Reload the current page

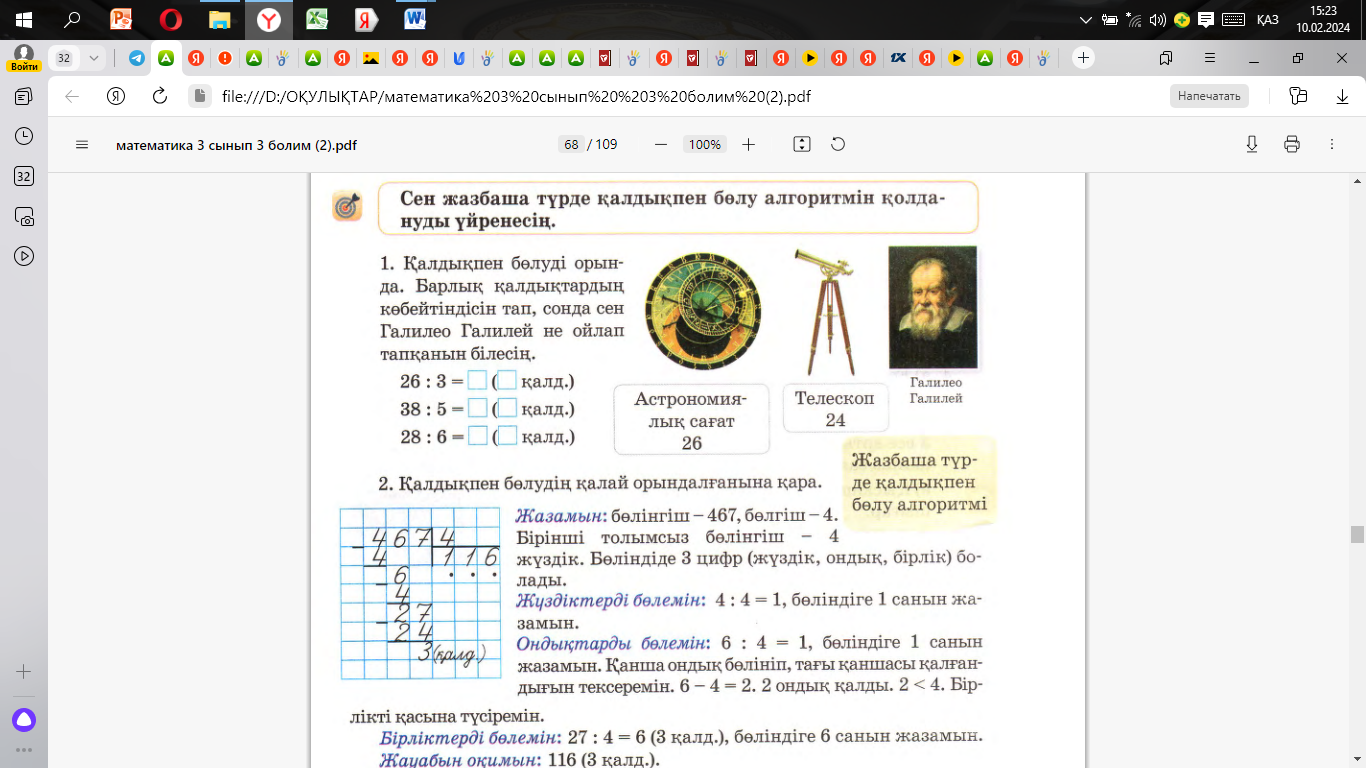[x=159, y=96]
